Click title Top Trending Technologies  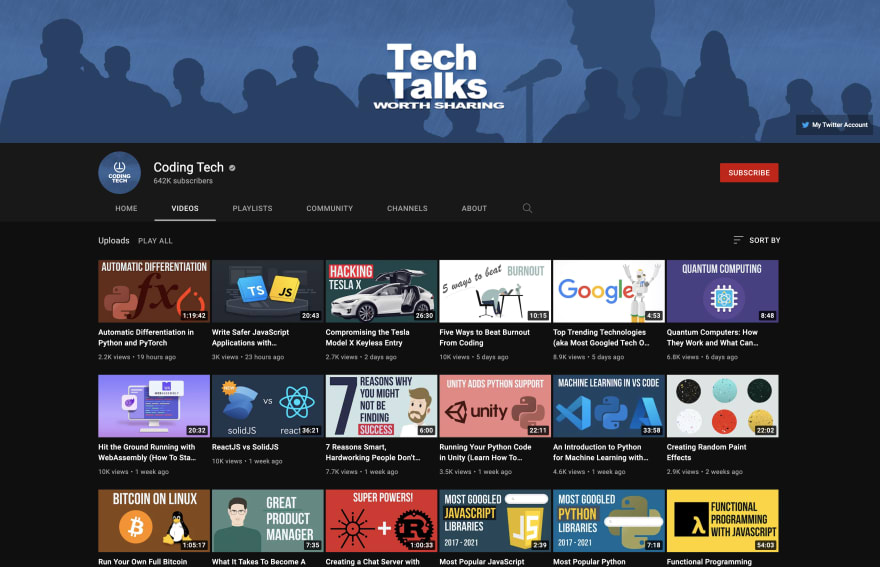click(601, 337)
